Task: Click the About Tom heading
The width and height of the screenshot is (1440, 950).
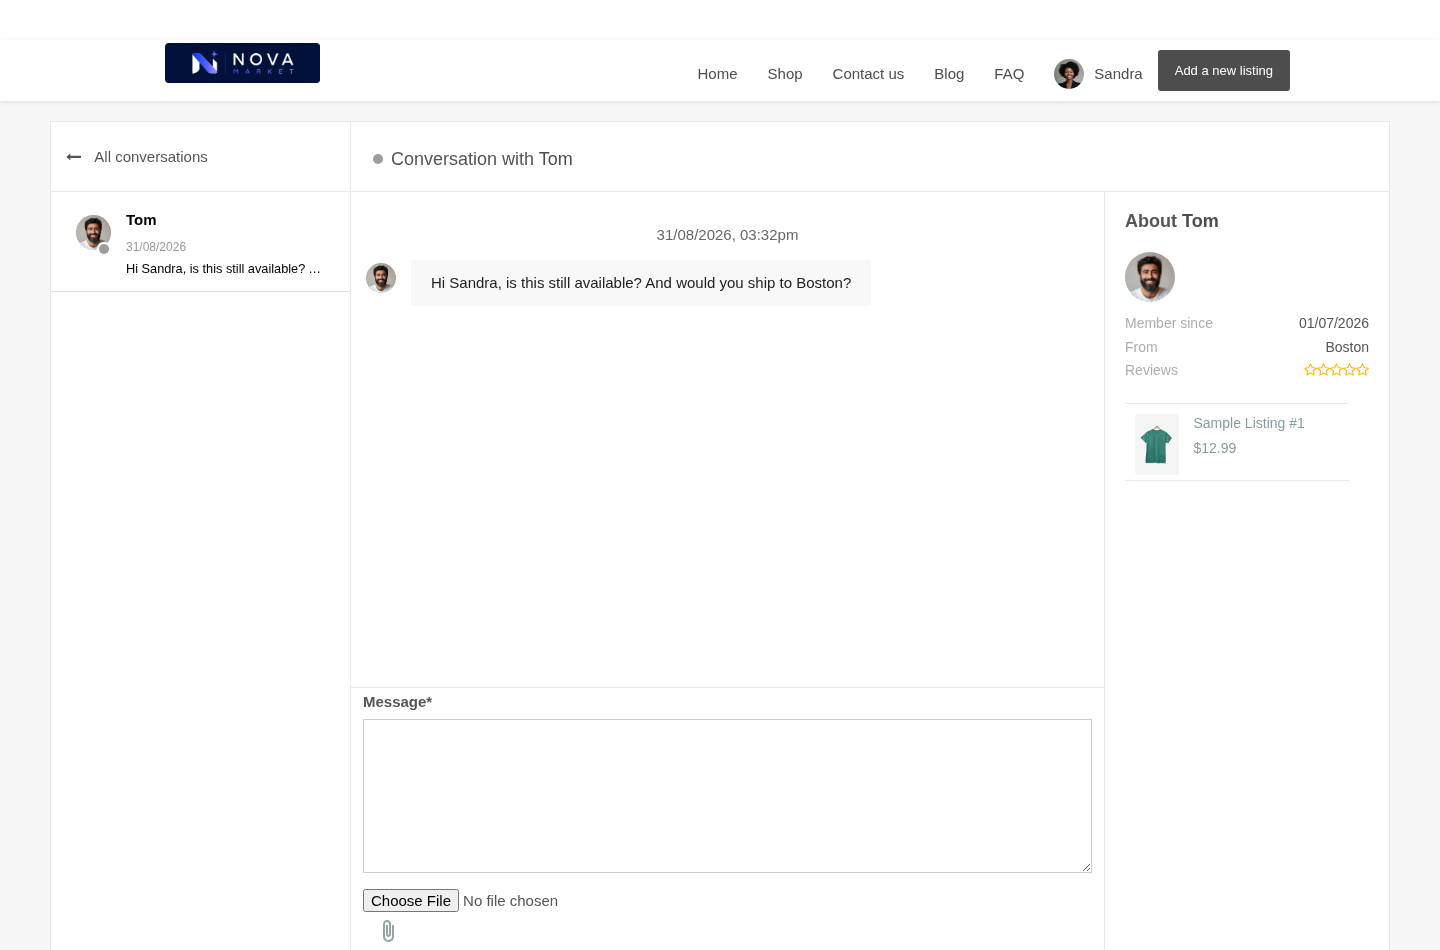Action: (x=1172, y=221)
